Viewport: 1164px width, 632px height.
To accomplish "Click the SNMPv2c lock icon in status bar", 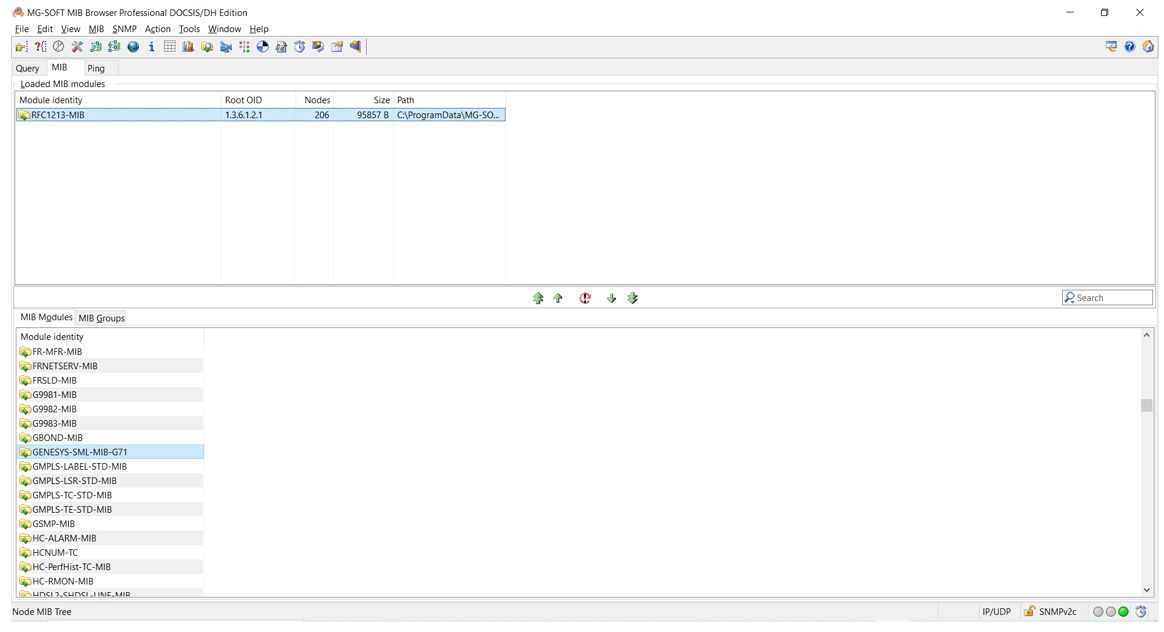I will pos(1029,611).
